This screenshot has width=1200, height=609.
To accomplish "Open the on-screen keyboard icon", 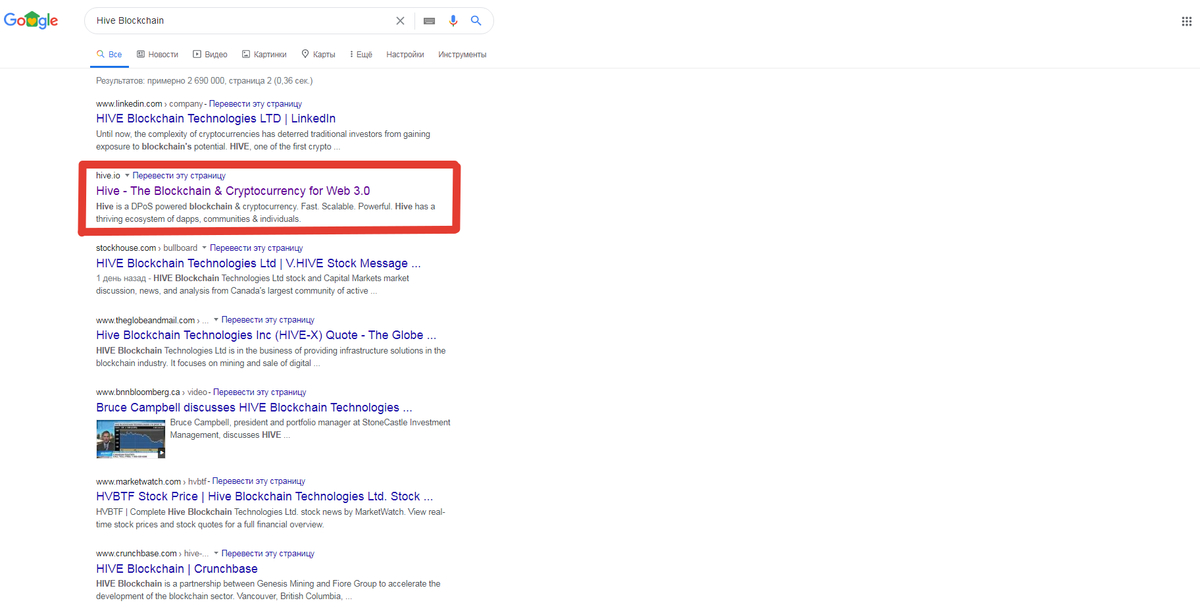I will (429, 20).
